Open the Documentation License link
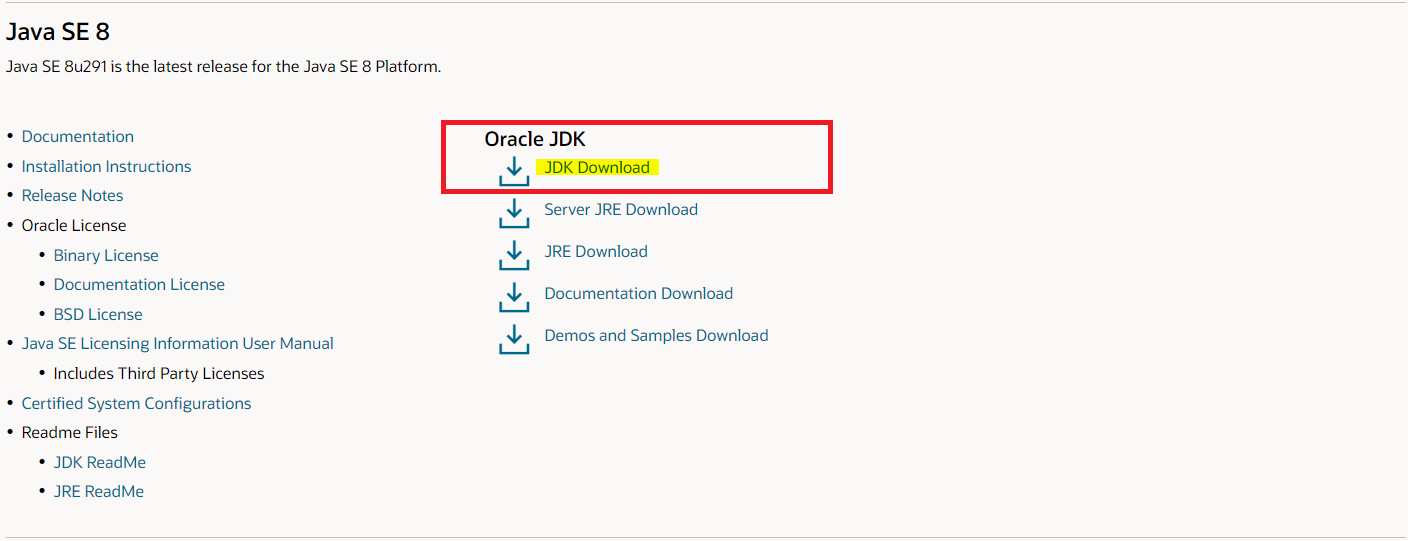Viewport: 1408px width, 541px height. click(x=139, y=284)
